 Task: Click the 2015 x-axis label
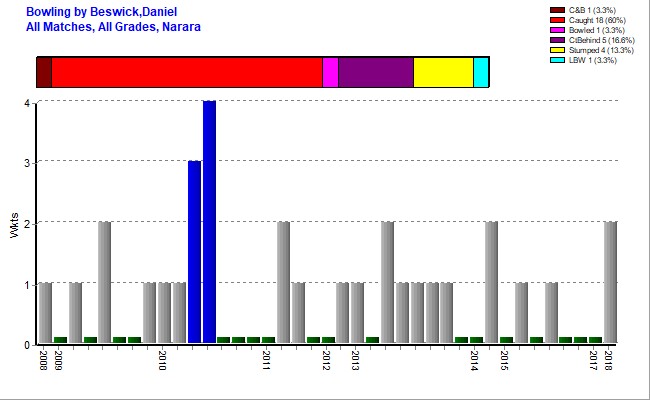tap(504, 360)
